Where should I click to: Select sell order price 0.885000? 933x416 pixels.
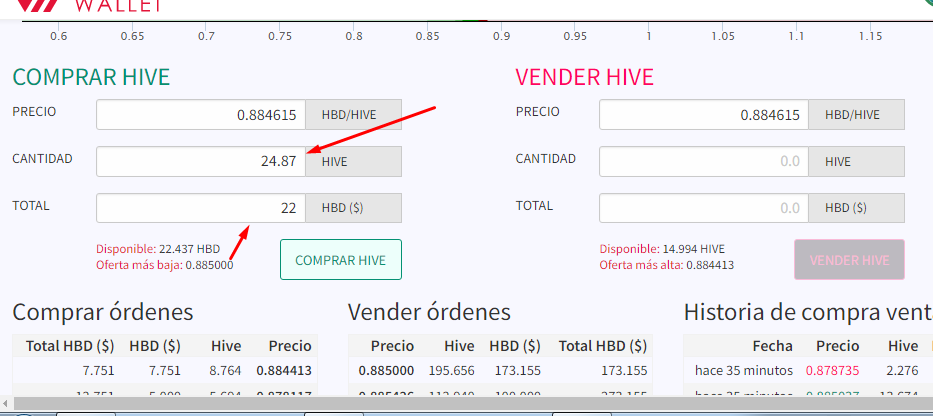point(386,371)
